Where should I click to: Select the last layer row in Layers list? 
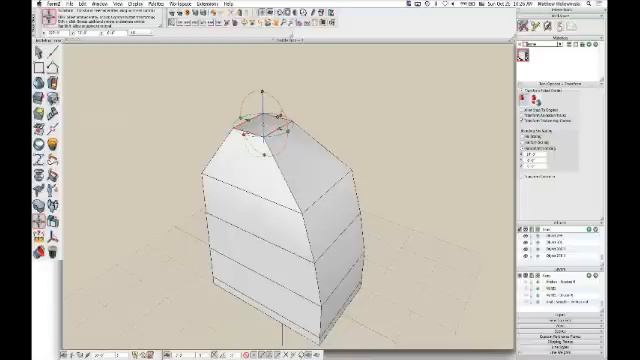pyautogui.click(x=560, y=302)
